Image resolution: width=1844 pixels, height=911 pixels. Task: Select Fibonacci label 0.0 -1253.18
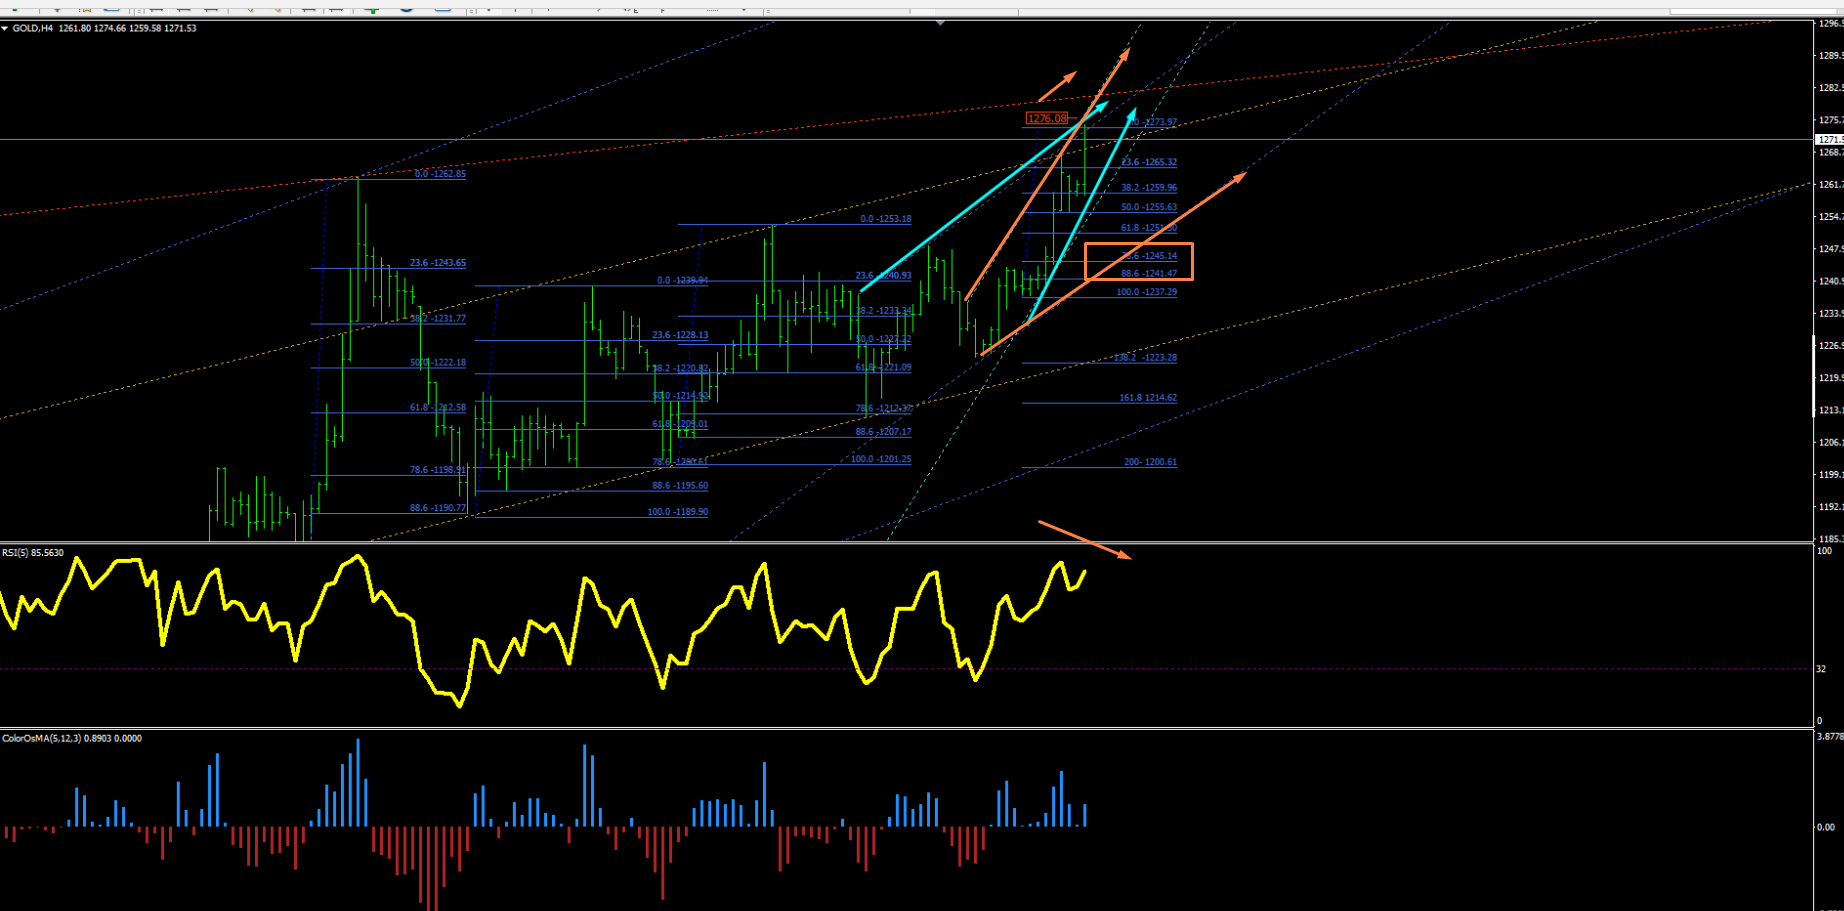tap(886, 219)
